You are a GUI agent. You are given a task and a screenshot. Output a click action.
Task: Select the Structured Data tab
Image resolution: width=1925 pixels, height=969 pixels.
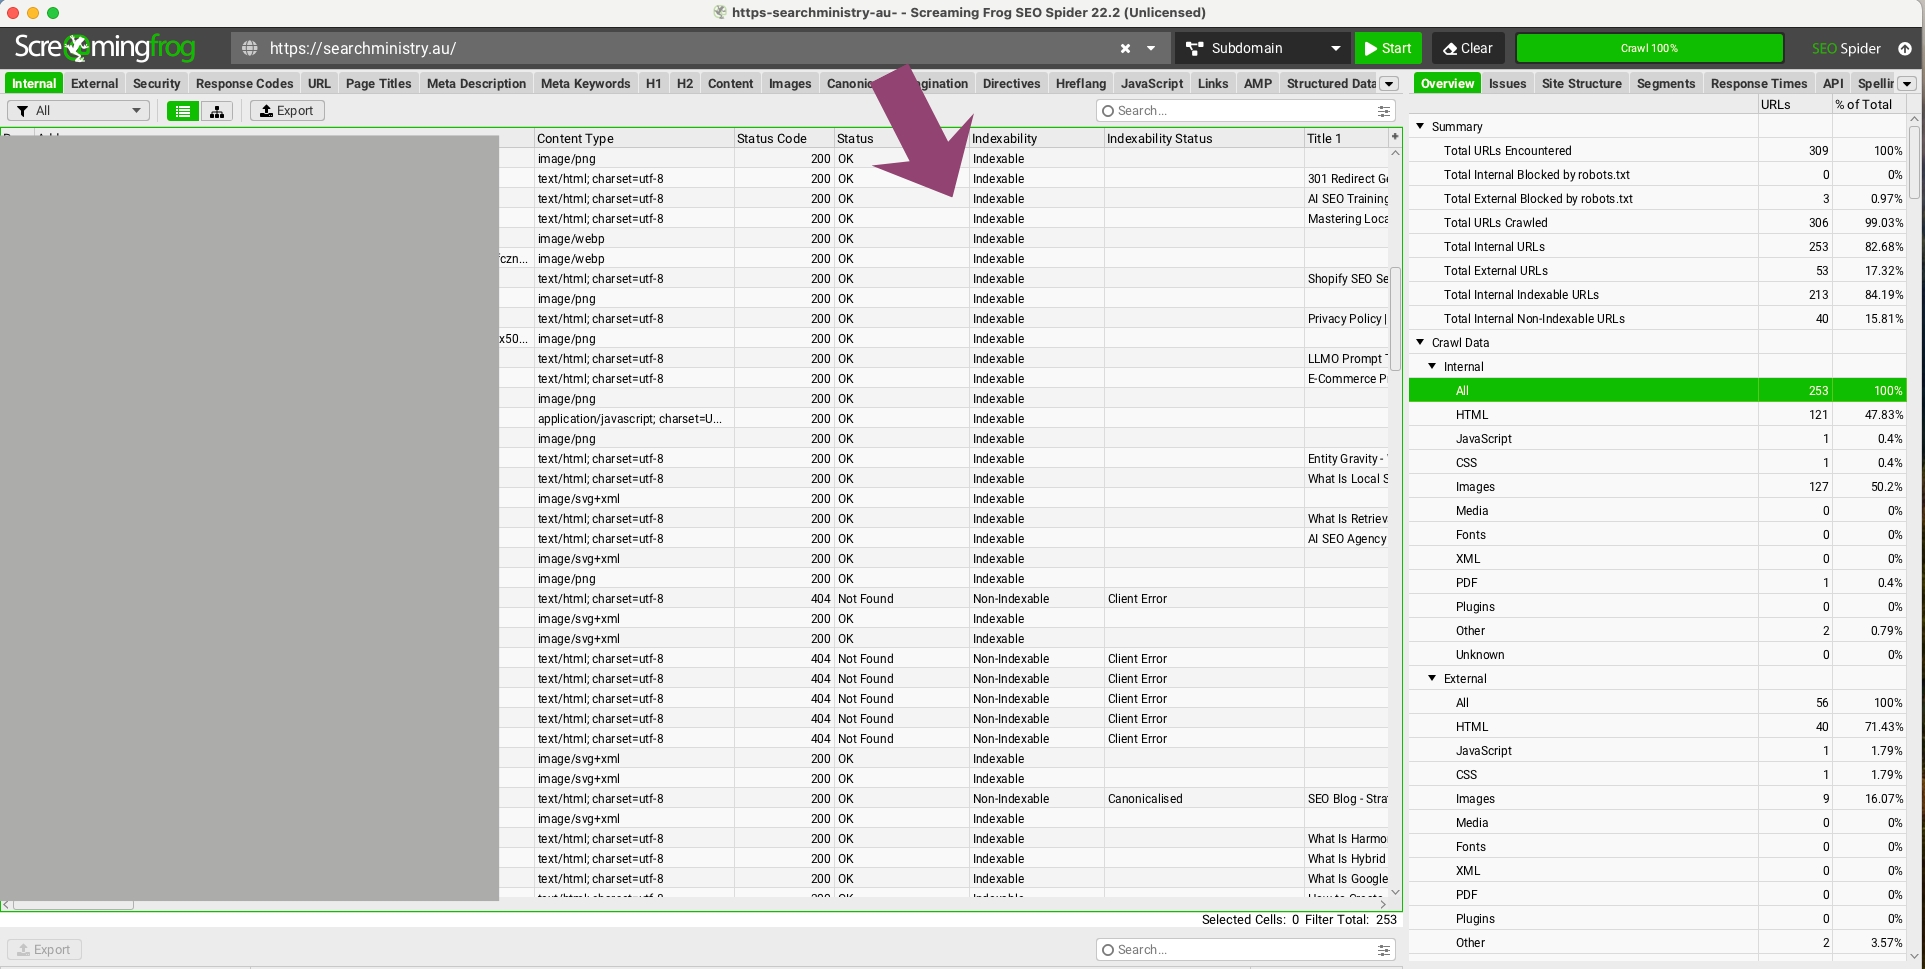[x=1331, y=83]
